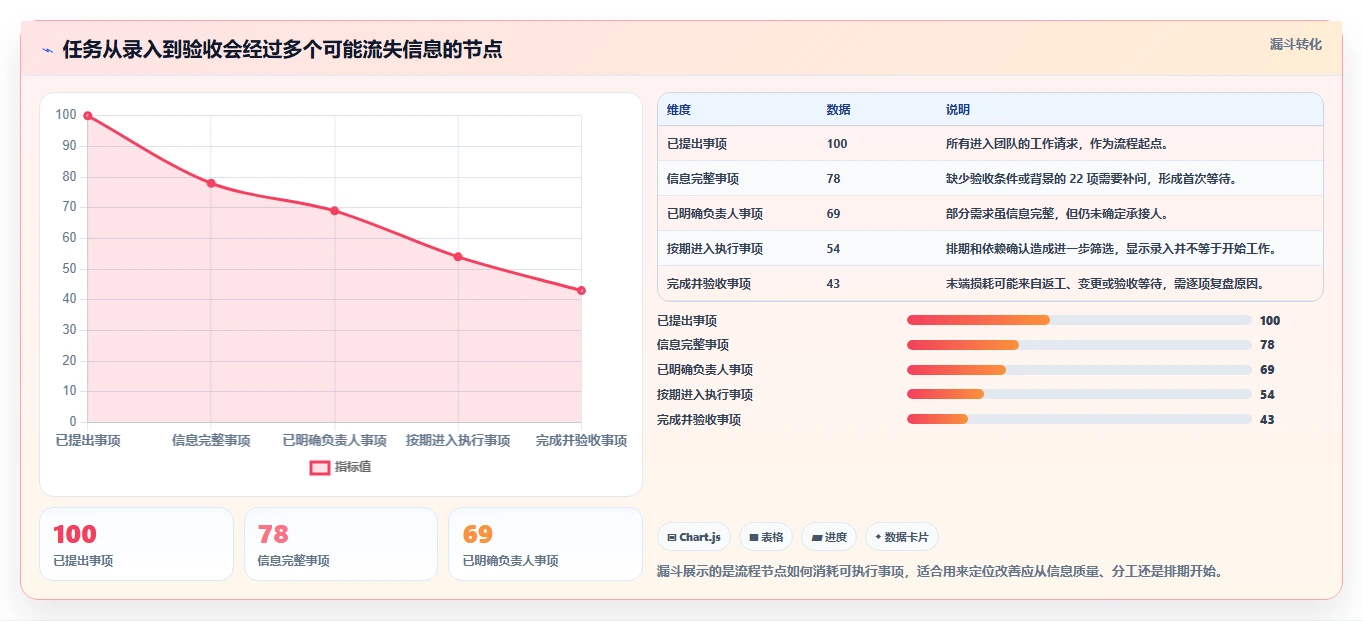
Task: Click the progress bar for 已提出事项
Action: click(1079, 320)
